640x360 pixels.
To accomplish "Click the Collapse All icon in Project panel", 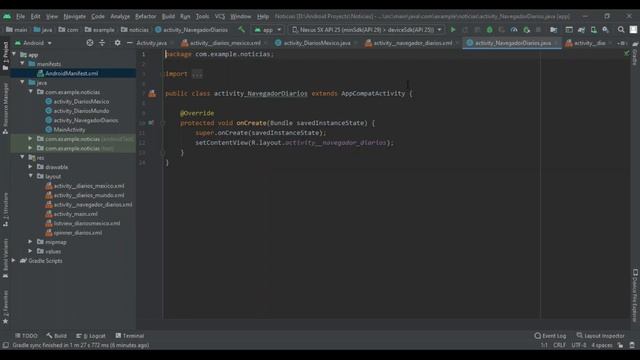I will 102,43.
